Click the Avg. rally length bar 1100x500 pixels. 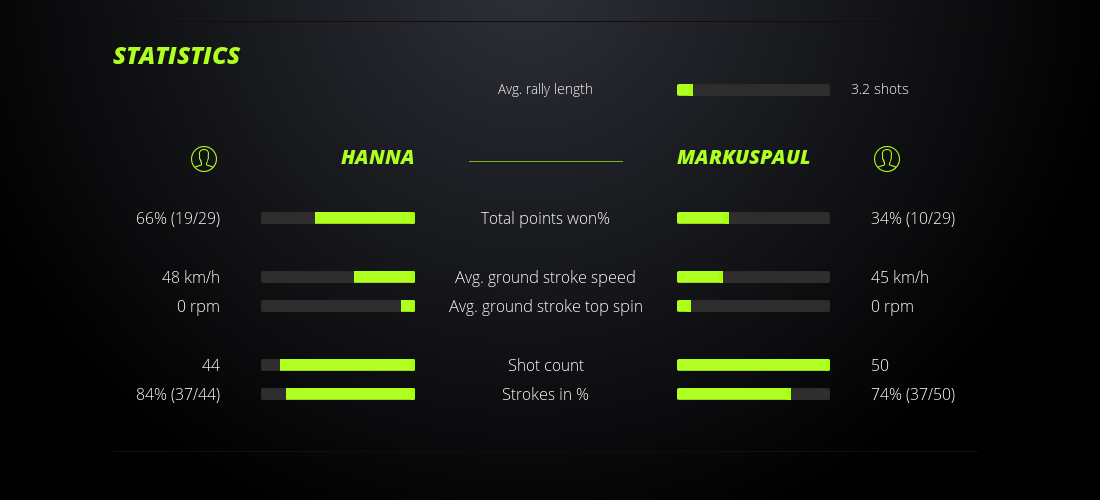click(753, 90)
